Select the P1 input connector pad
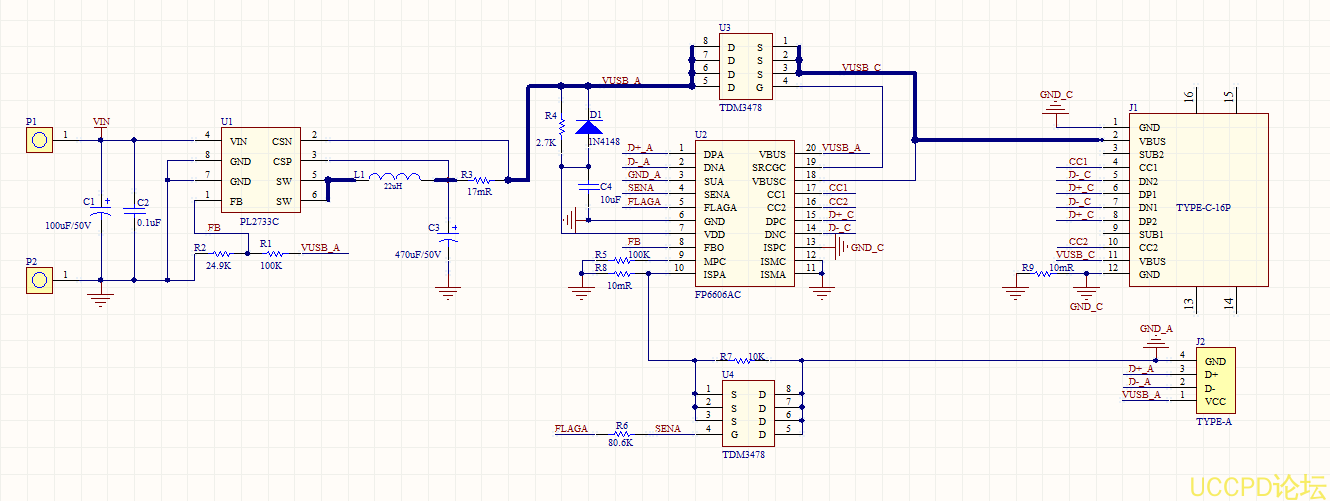Image resolution: width=1330 pixels, height=501 pixels. tap(38, 140)
